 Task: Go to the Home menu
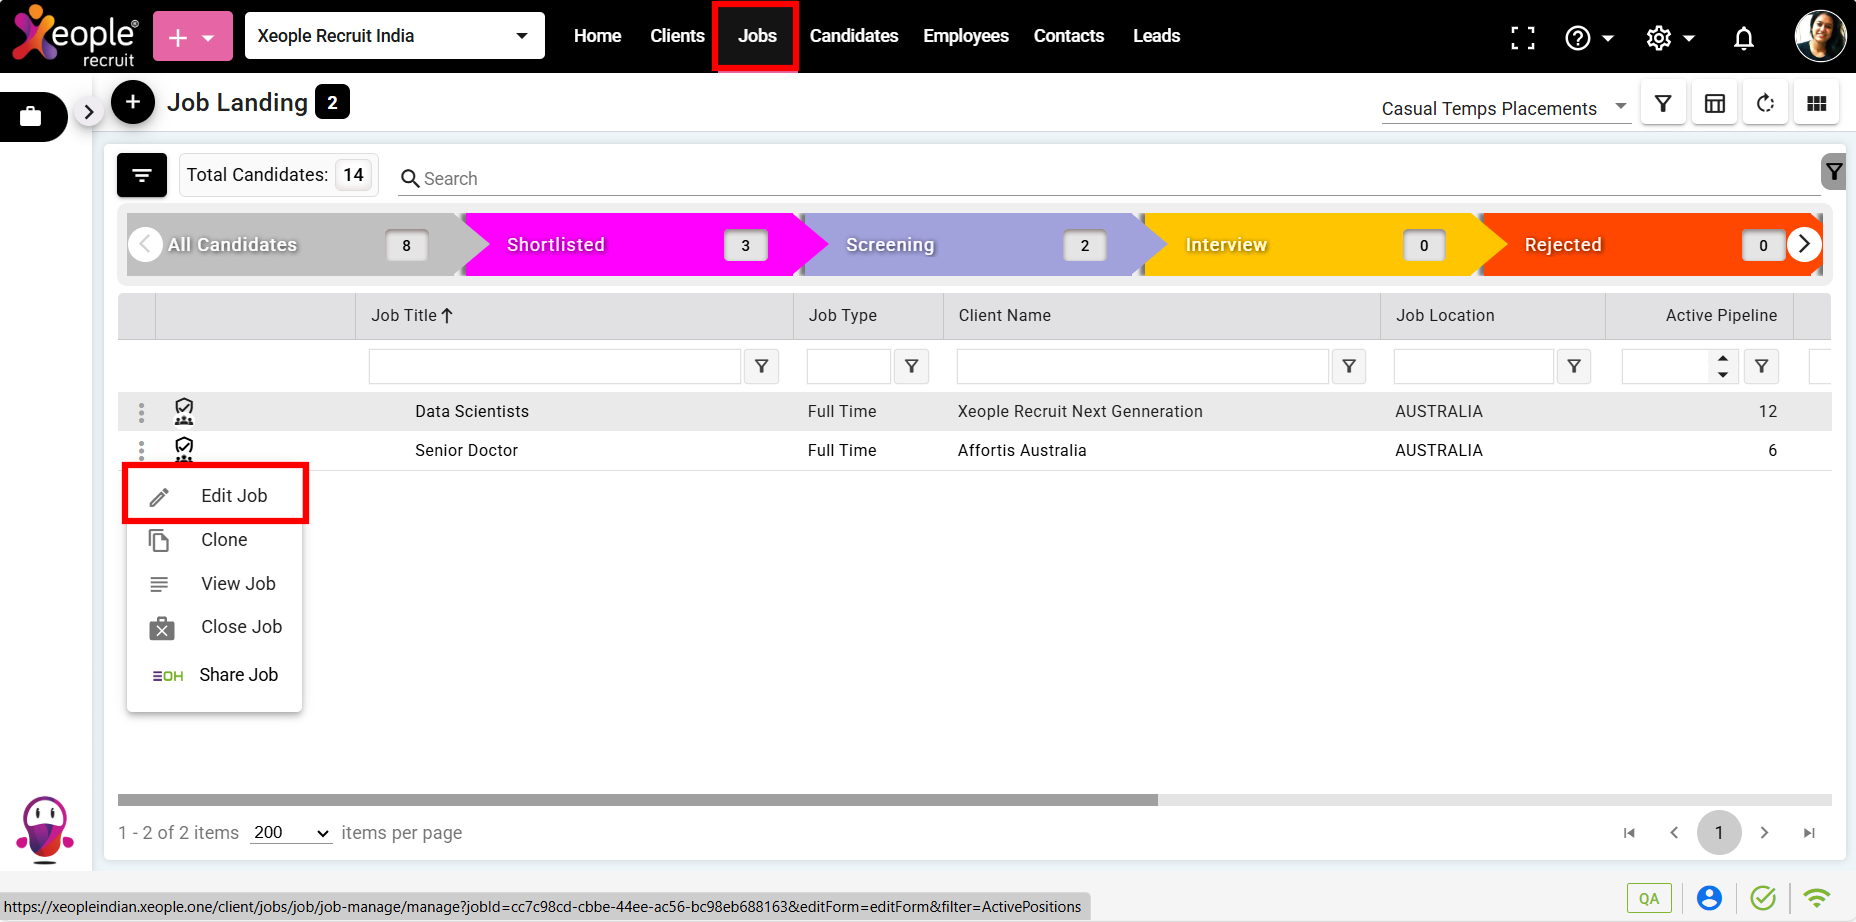point(597,36)
